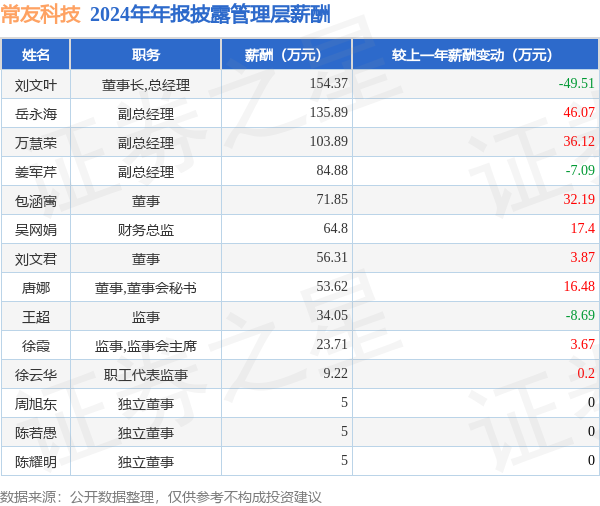Click the 薪酬（万元） column header

287,55
